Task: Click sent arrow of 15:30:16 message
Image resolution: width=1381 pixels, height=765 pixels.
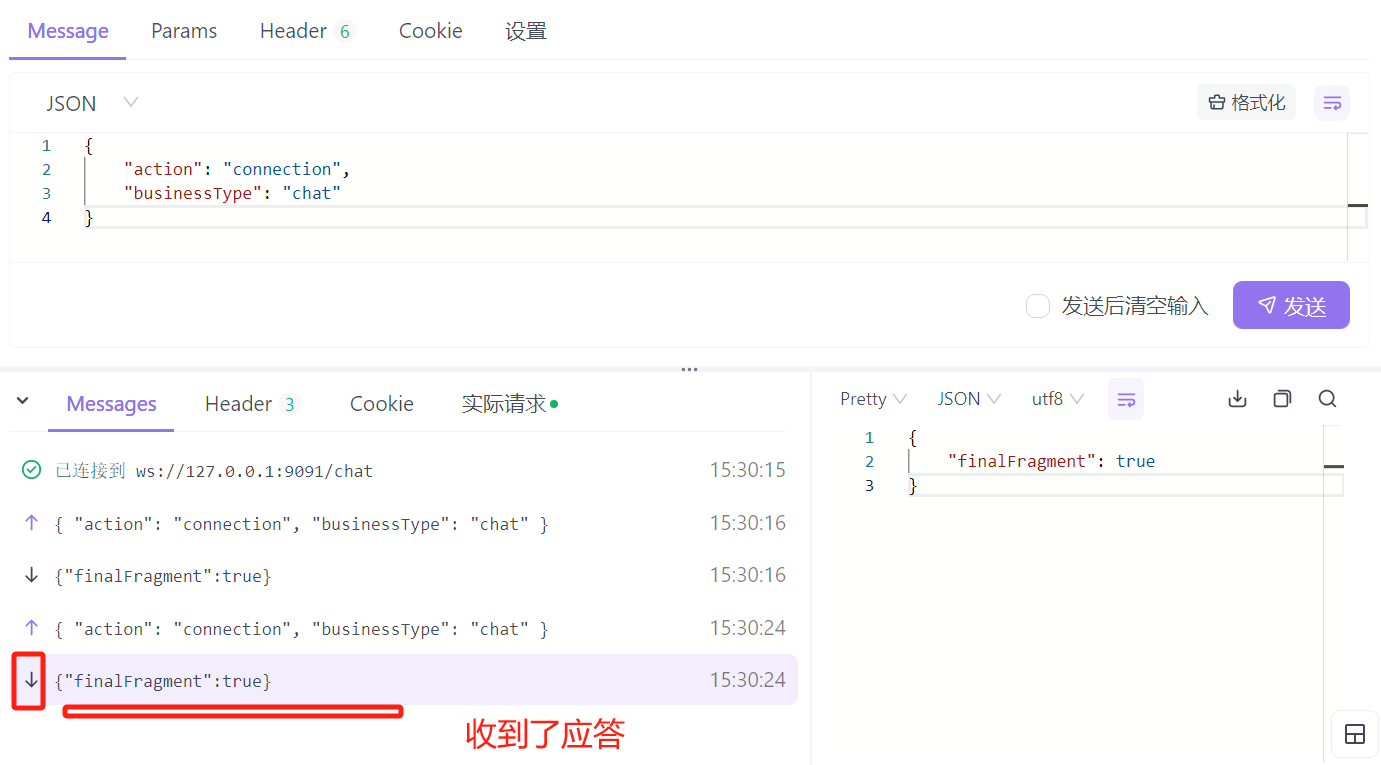Action: coord(31,523)
